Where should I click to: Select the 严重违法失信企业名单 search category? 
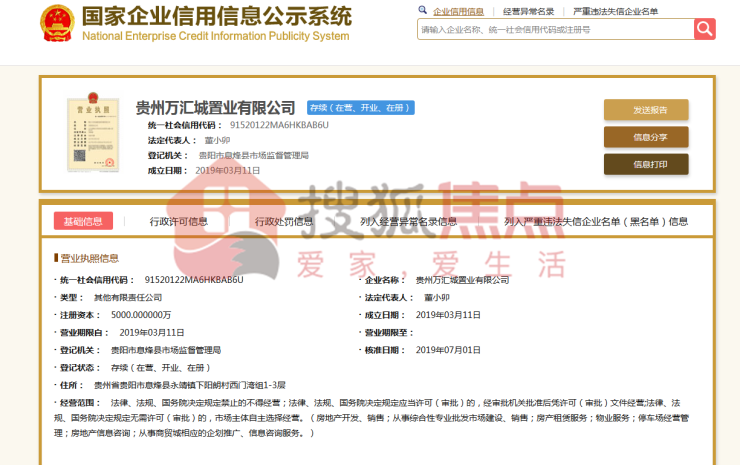click(x=615, y=11)
